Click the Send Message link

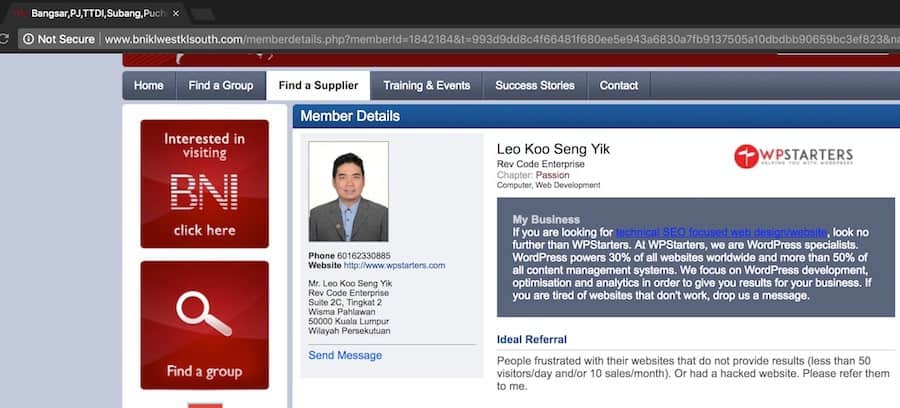pos(345,355)
